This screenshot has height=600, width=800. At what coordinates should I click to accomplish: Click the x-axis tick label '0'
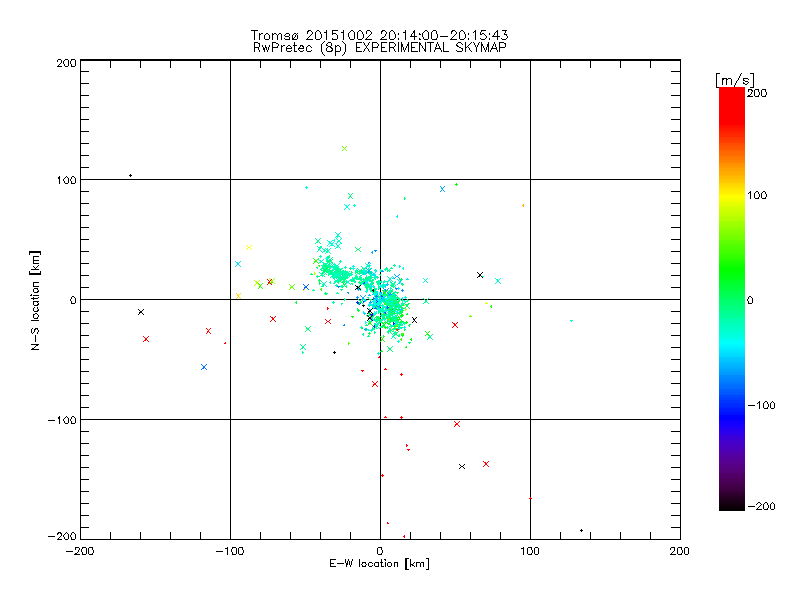coord(380,551)
